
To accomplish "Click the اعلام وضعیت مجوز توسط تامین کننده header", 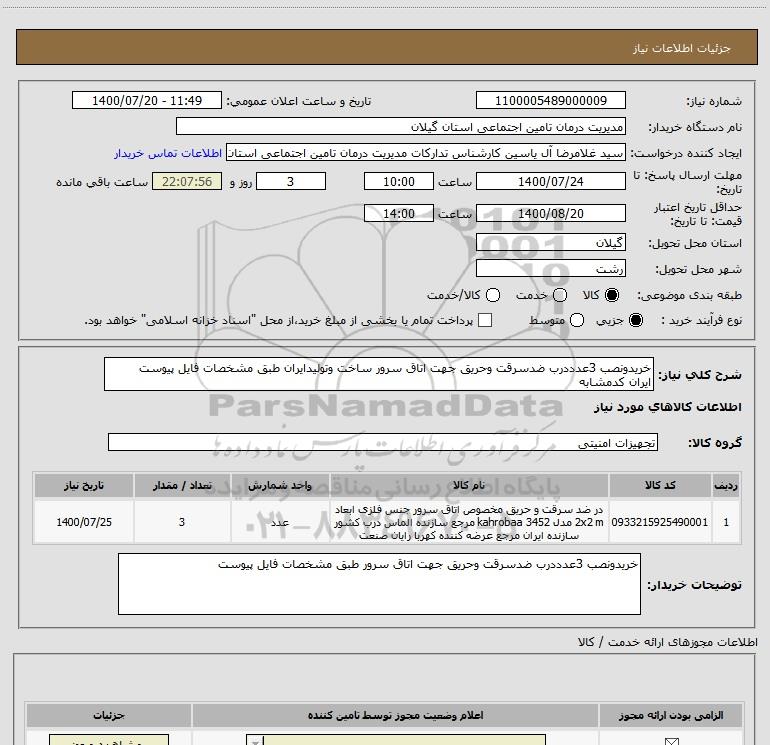I will 395,715.
